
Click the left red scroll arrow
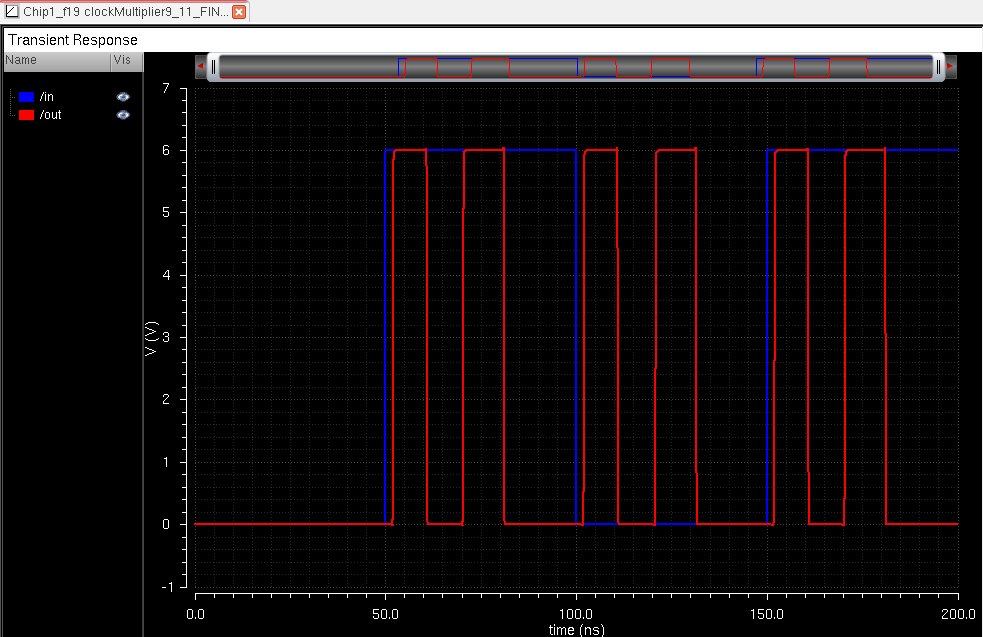pos(201,67)
